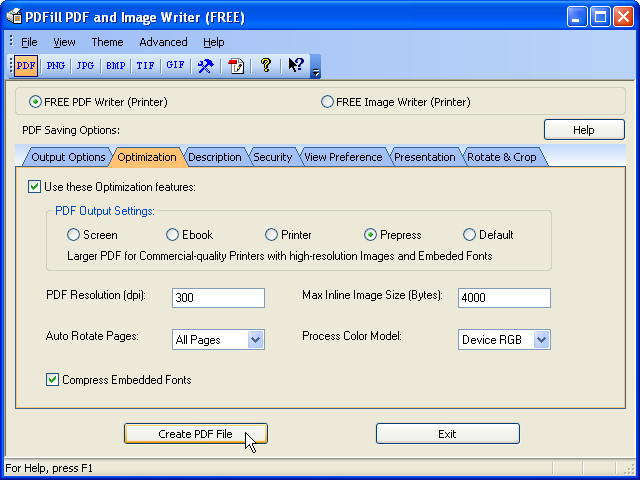Switch to the Security tab
This screenshot has height=480, width=640.
click(273, 158)
